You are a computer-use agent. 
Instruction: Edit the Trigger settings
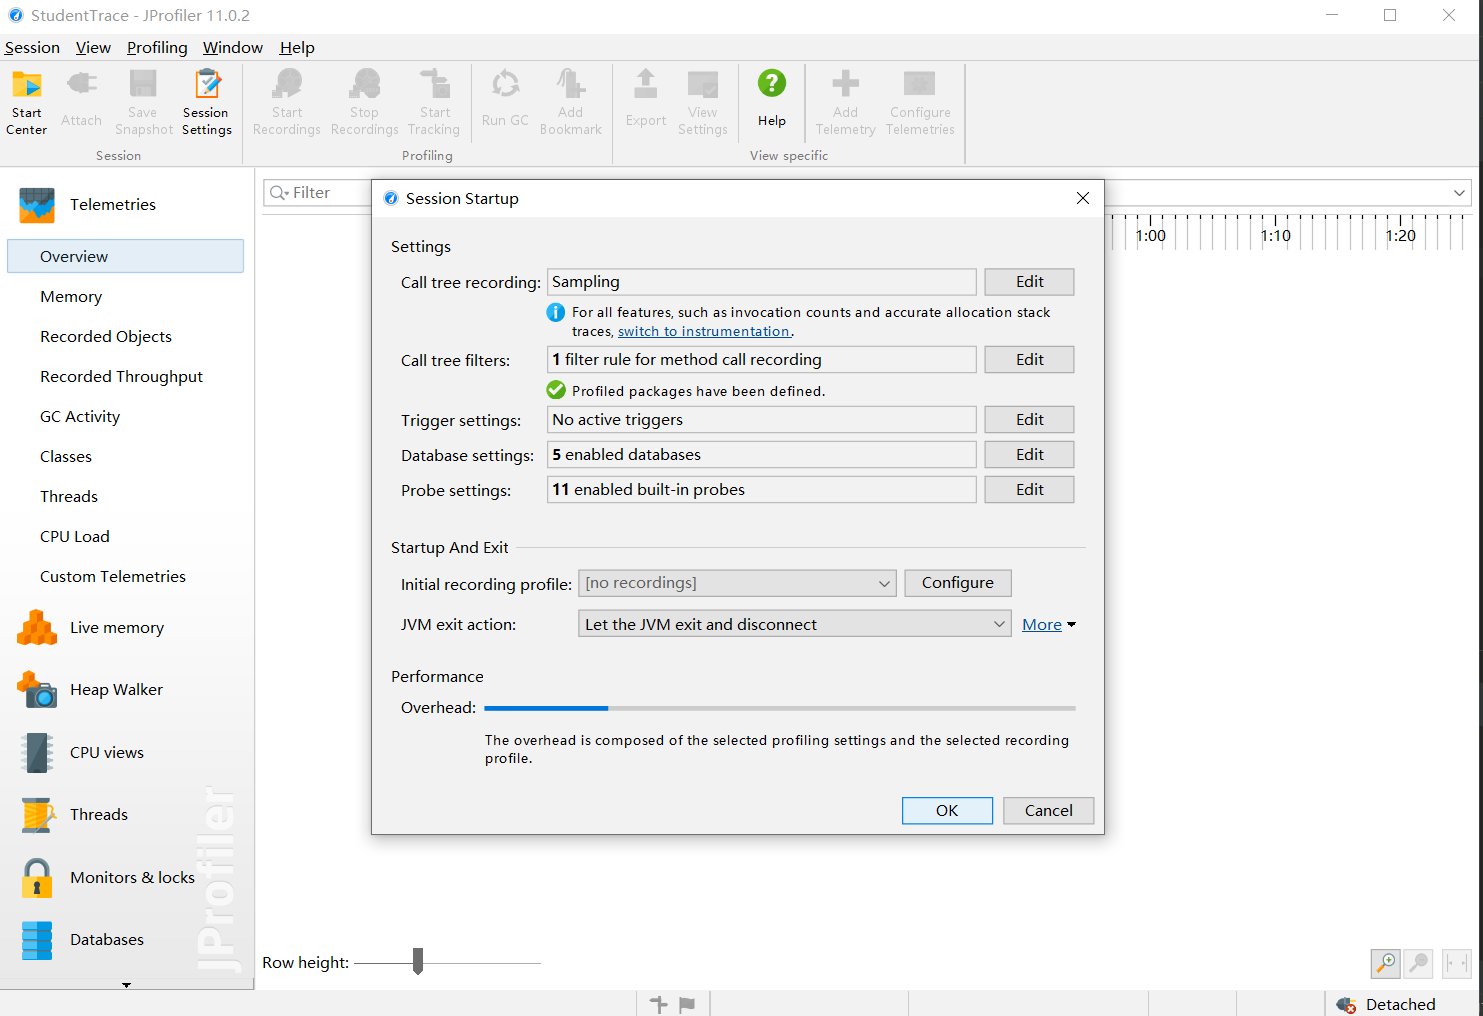click(x=1029, y=420)
